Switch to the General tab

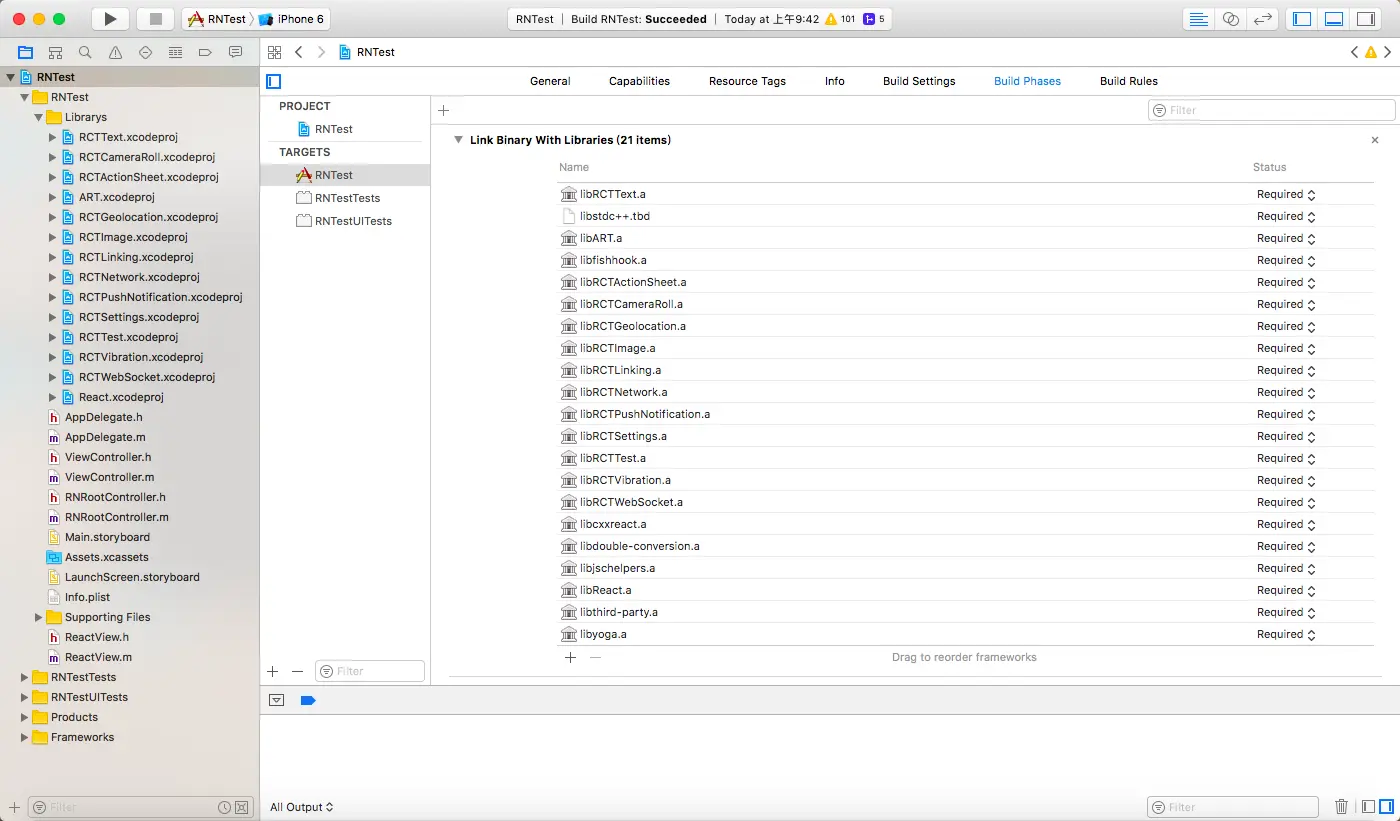click(x=550, y=81)
